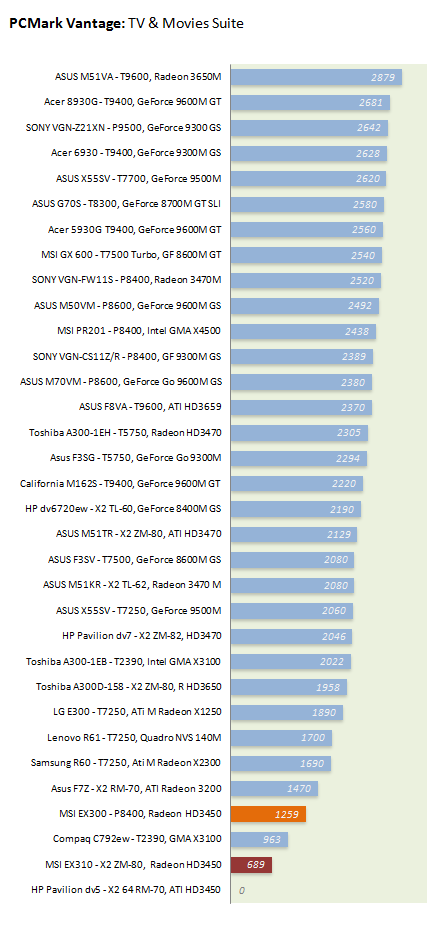Select the 'ASUS F3SV - T7500, GeForce 8600M GS' label
The width and height of the screenshot is (442, 937).
click(134, 560)
